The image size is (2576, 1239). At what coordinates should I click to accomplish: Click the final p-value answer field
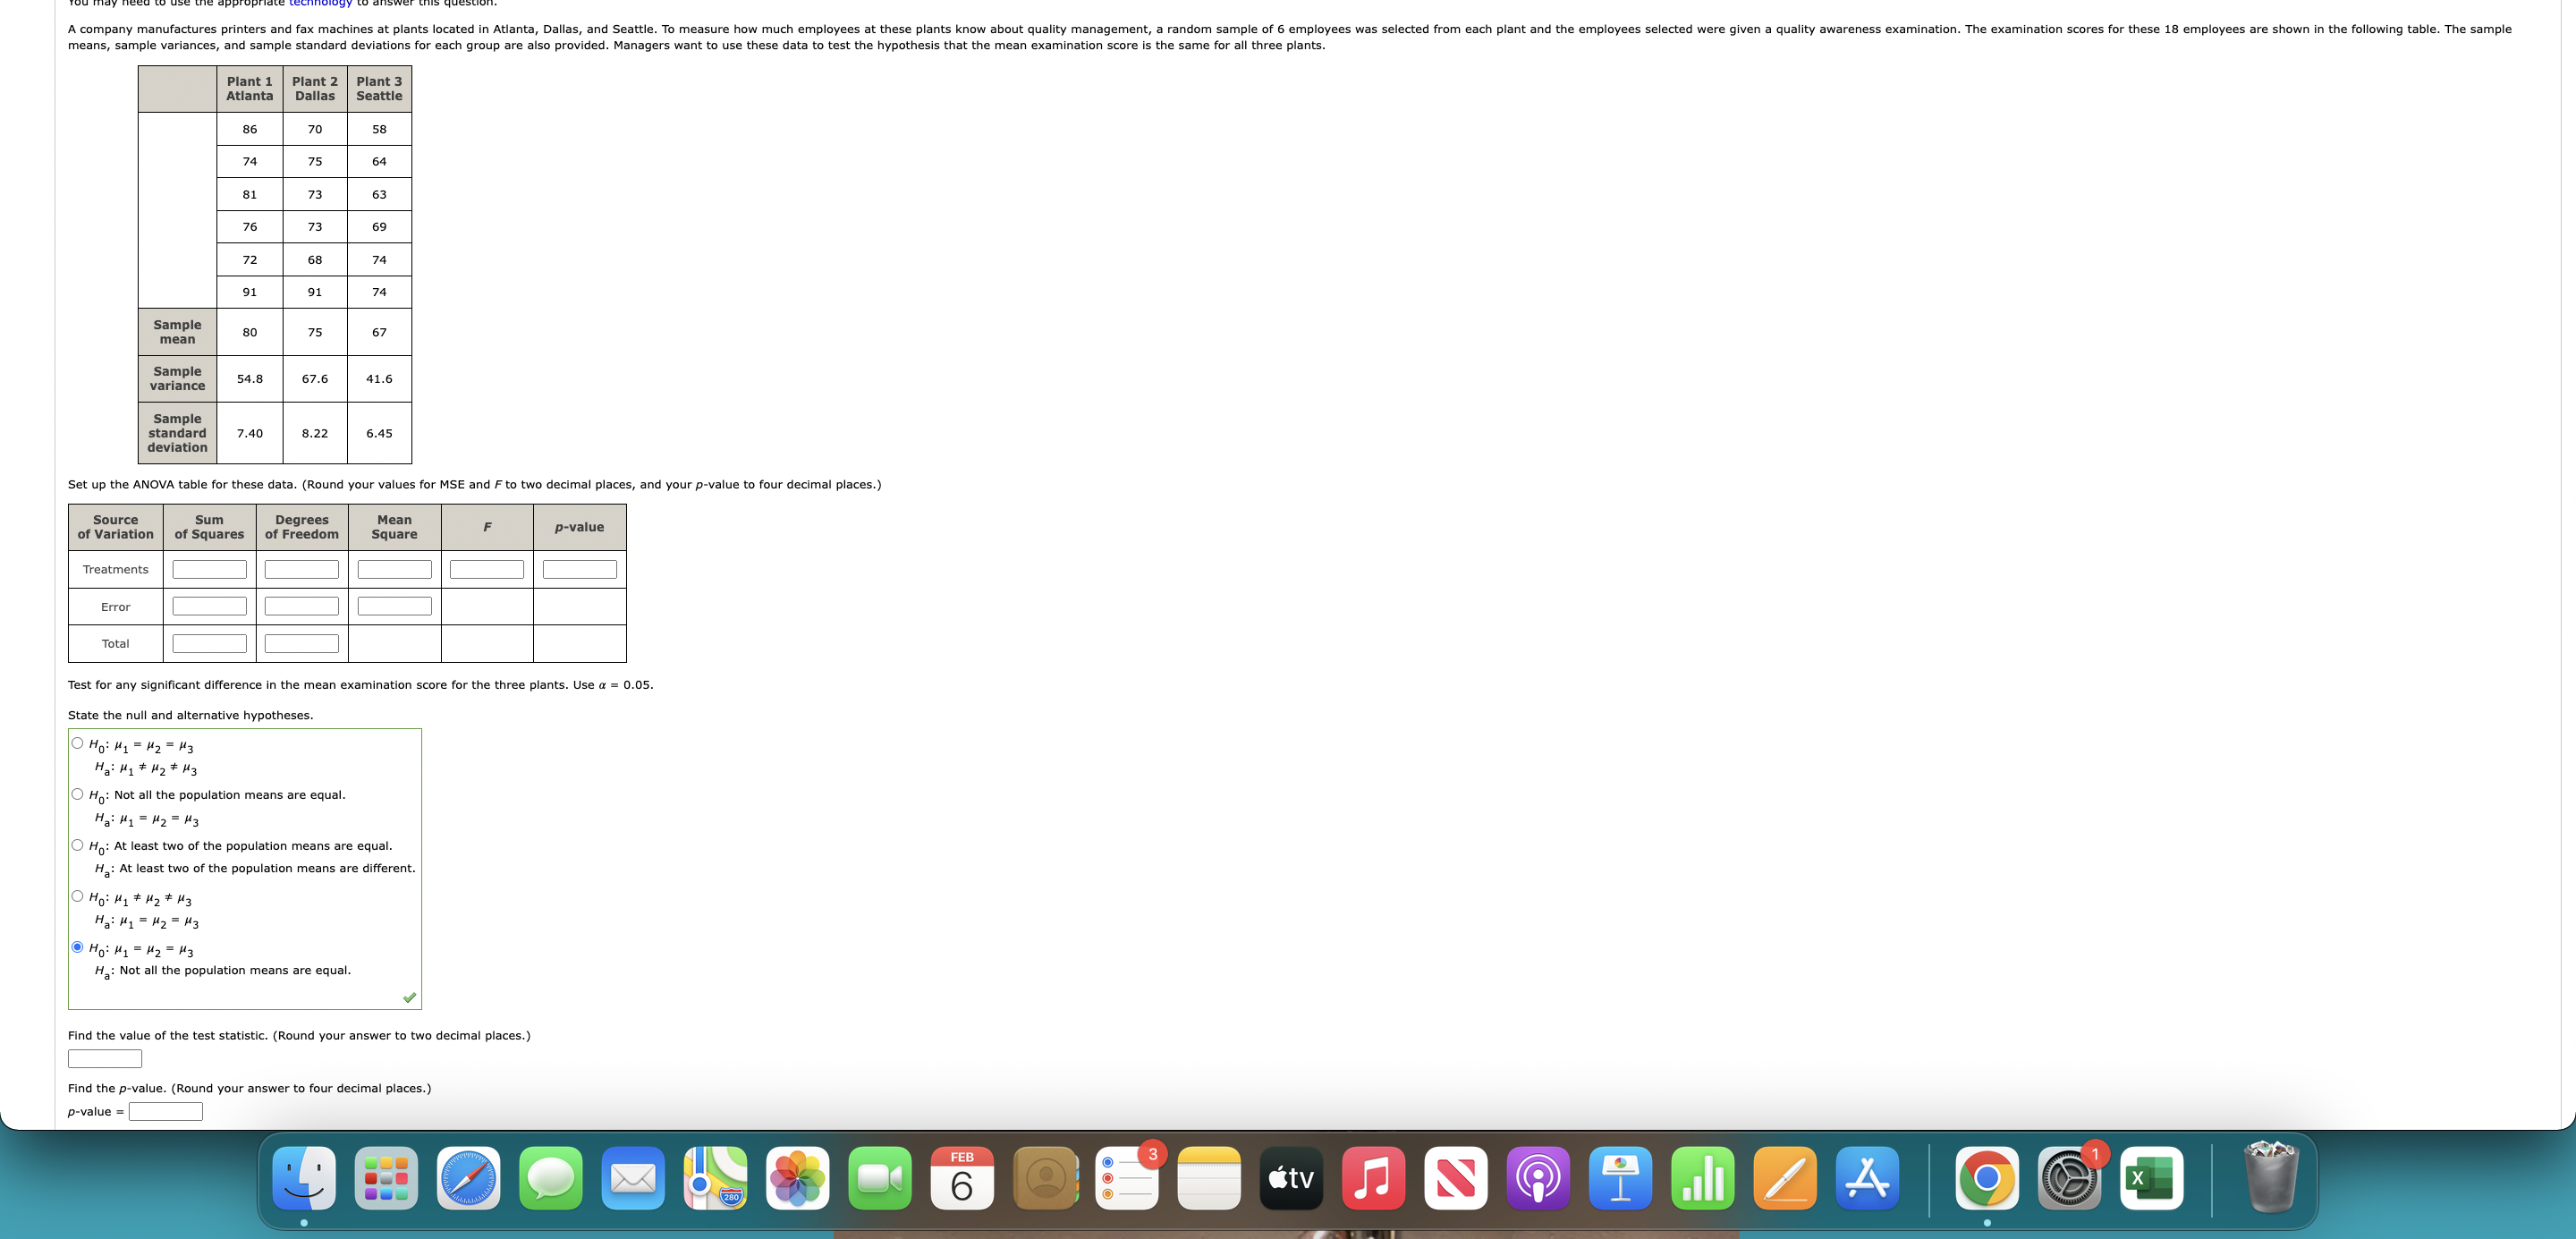166,1111
